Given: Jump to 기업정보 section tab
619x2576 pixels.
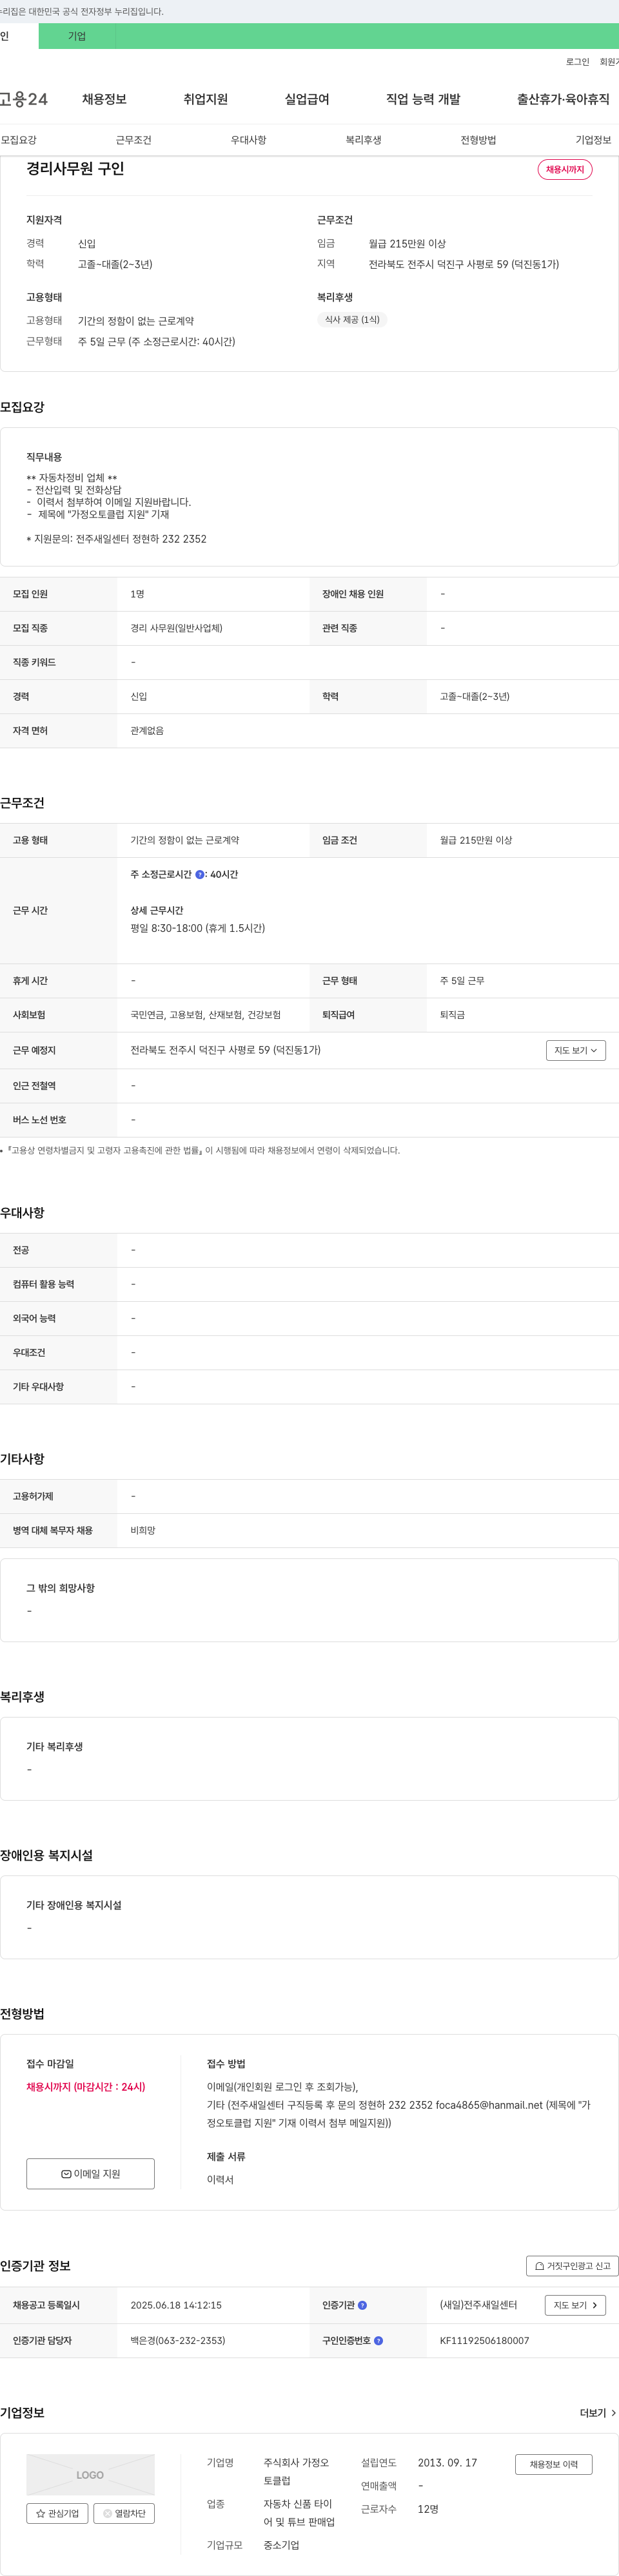Looking at the screenshot, I should click(x=593, y=140).
